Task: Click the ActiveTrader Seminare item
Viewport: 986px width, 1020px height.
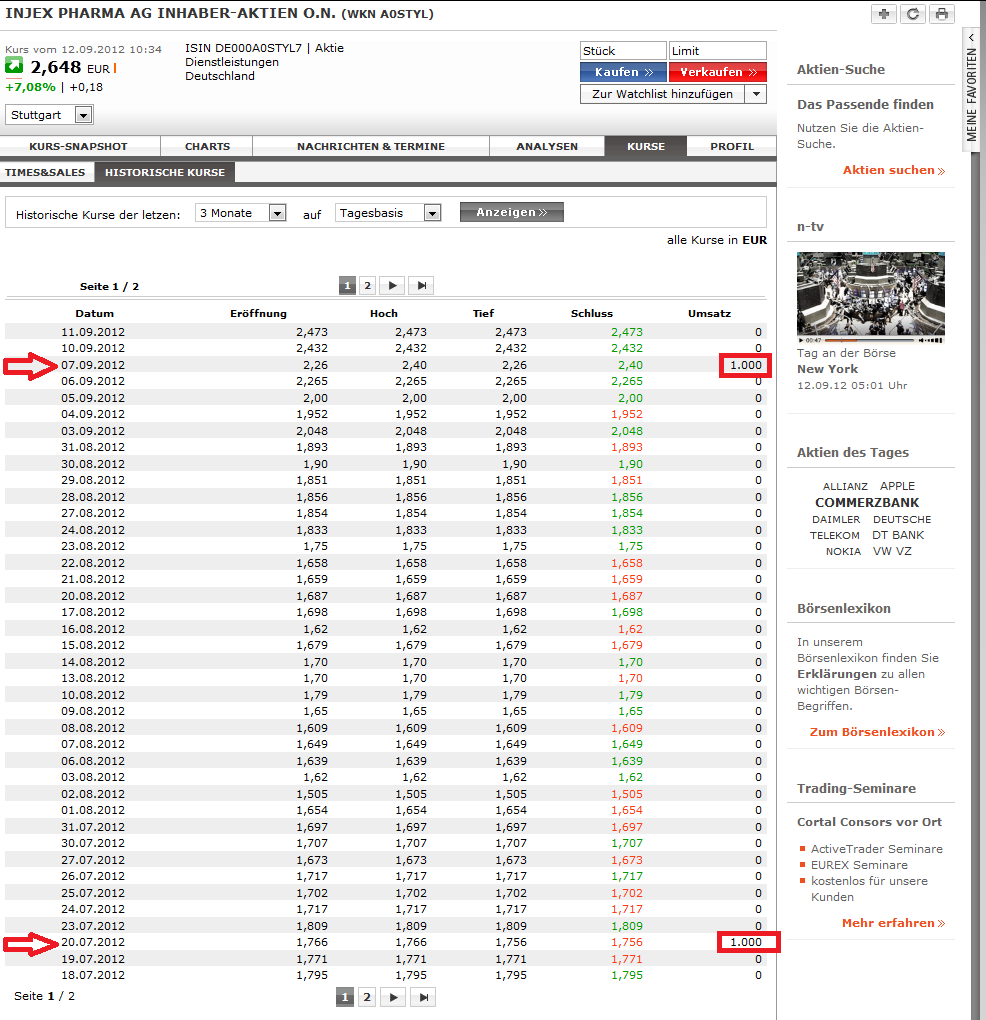Action: click(x=876, y=849)
